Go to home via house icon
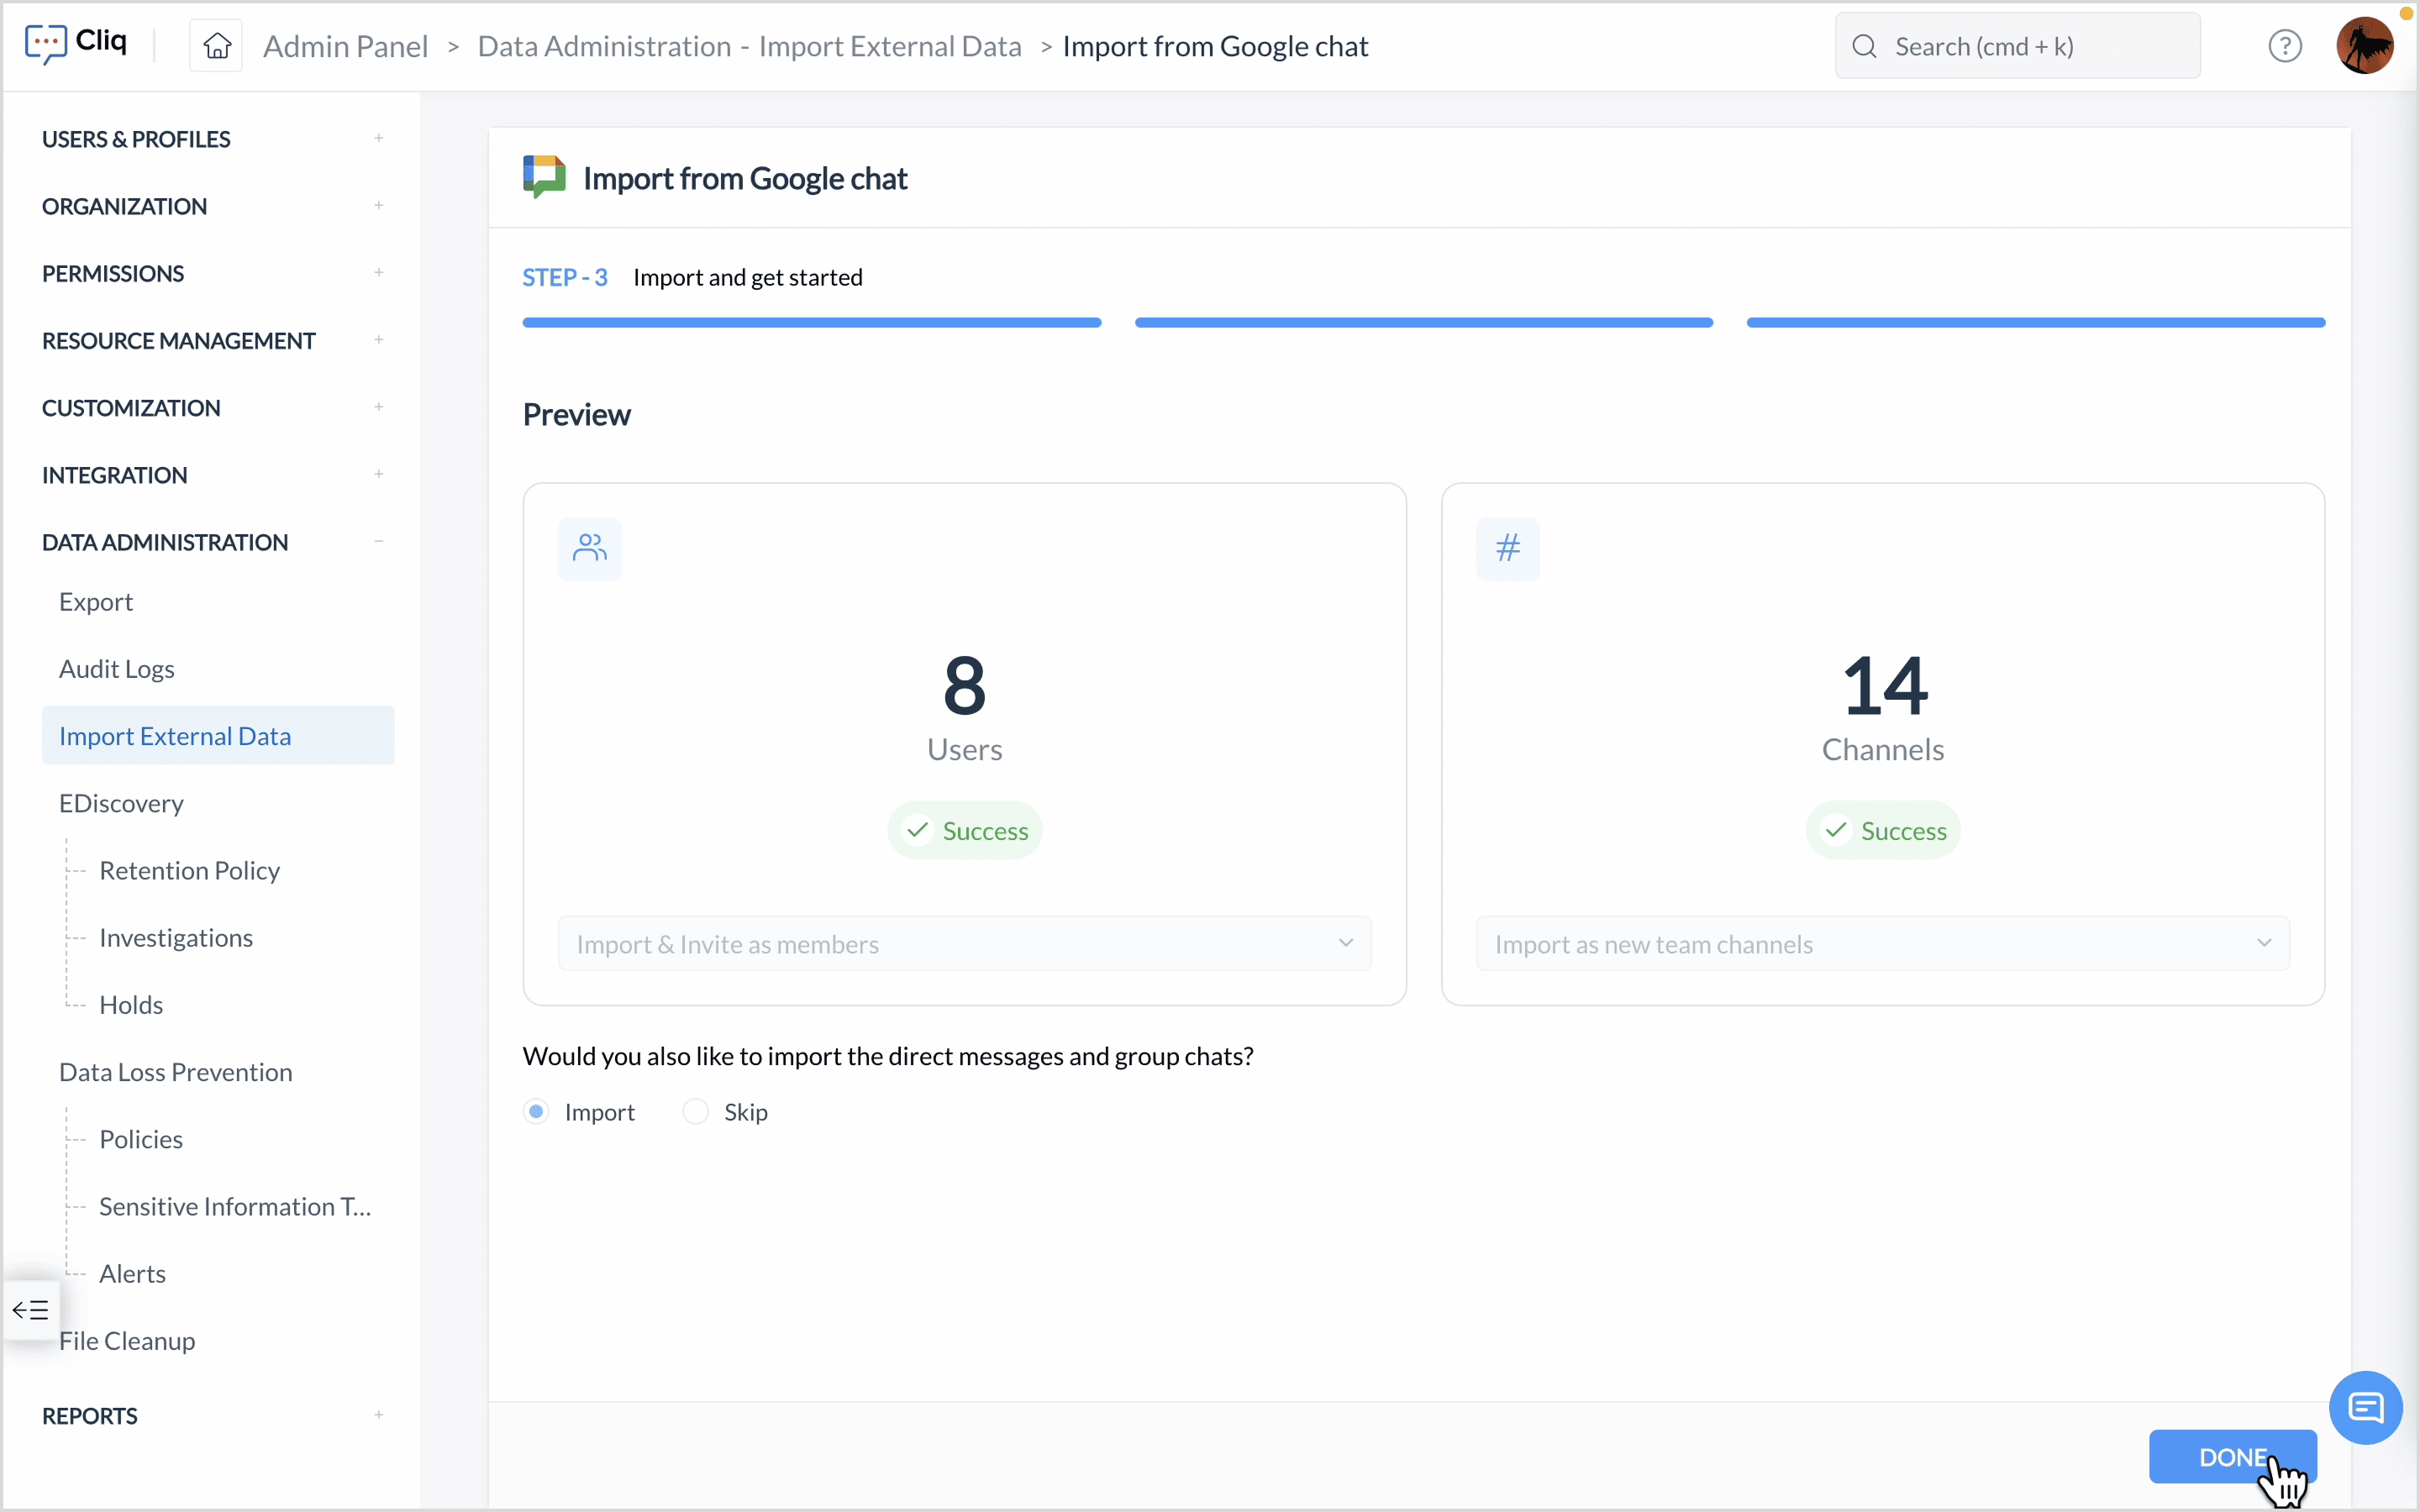Image resolution: width=2420 pixels, height=1512 pixels. [217, 46]
